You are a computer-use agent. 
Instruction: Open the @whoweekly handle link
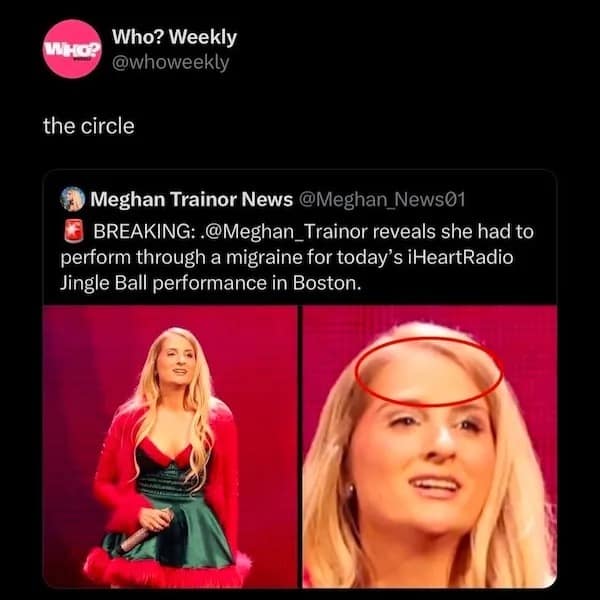pyautogui.click(x=171, y=62)
